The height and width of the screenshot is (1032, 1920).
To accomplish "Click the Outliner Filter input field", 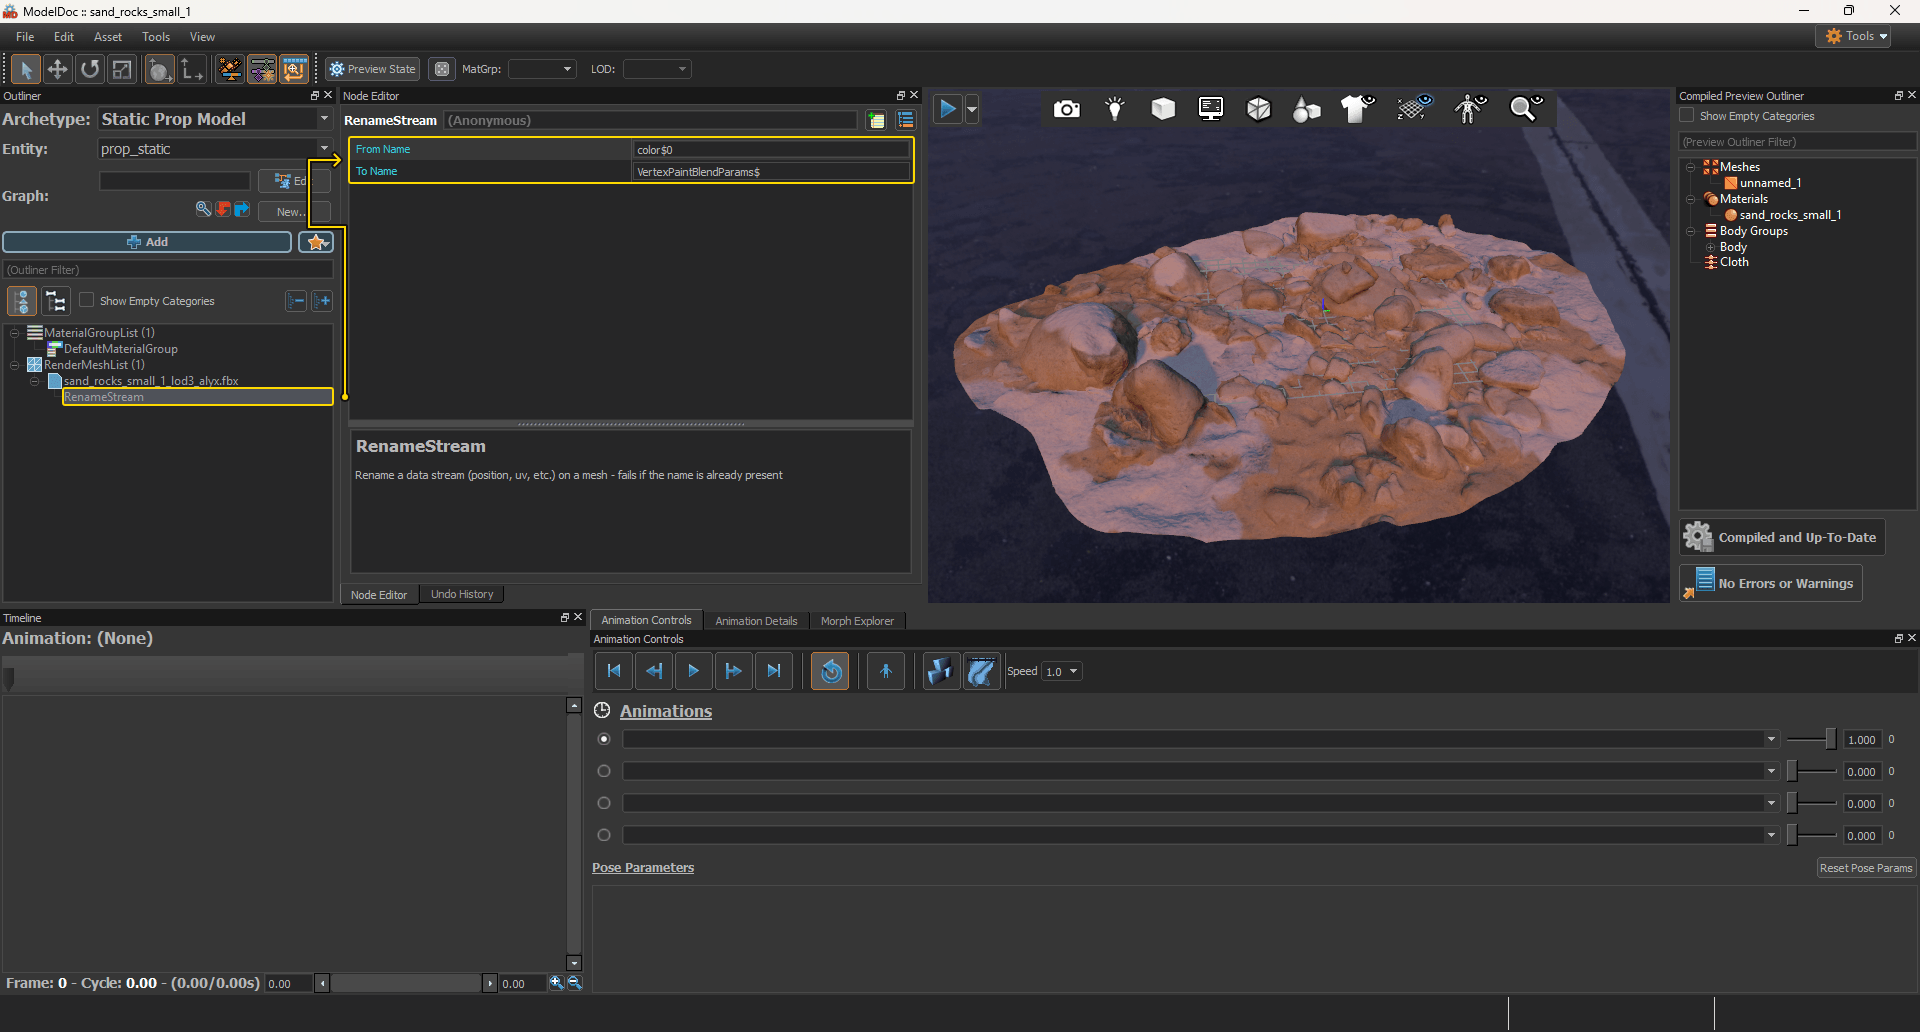I will (168, 270).
